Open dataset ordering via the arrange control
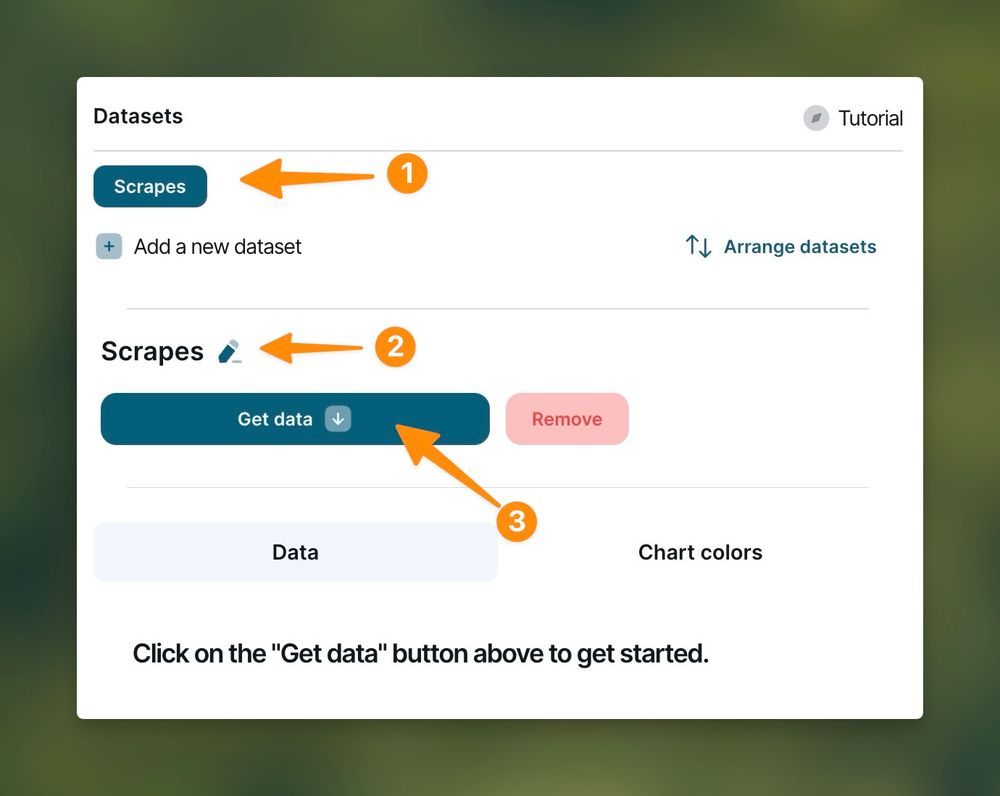This screenshot has width=1000, height=796. (x=780, y=246)
